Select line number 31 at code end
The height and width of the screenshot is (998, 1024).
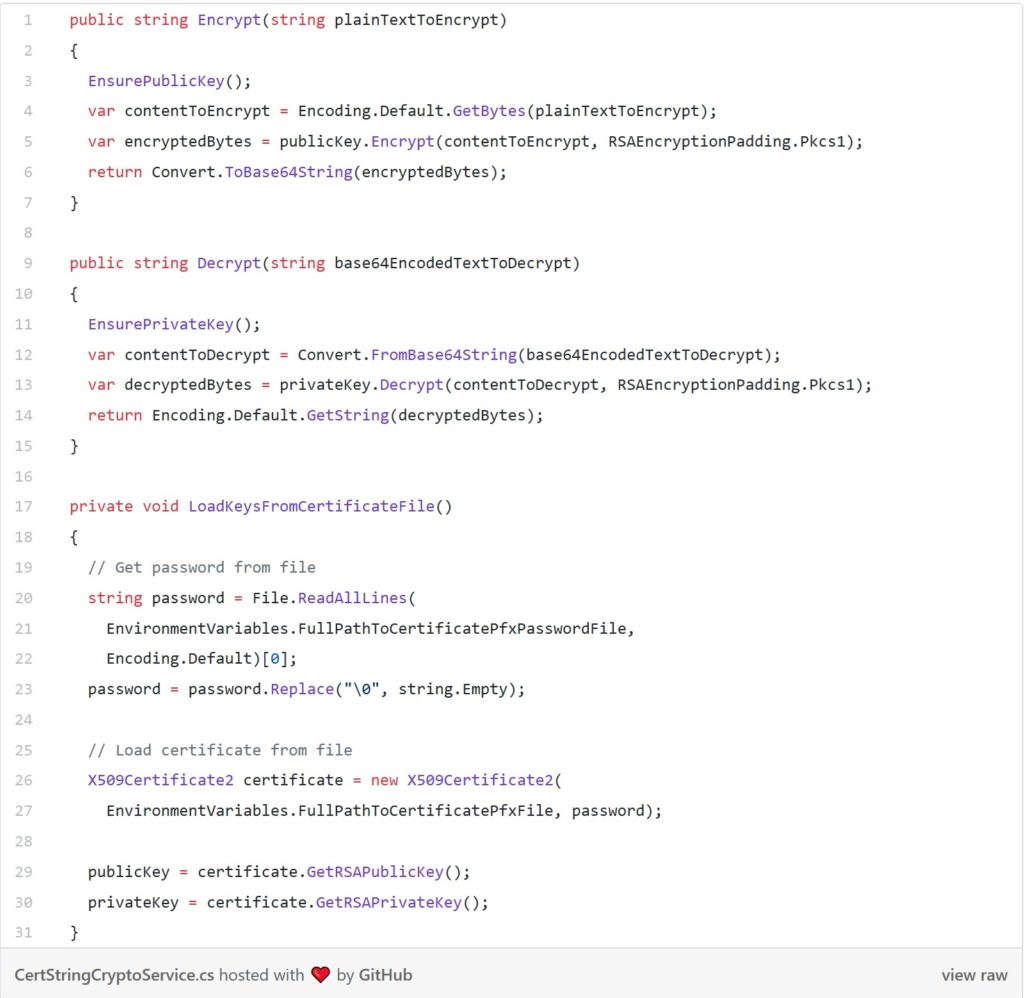tap(25, 932)
